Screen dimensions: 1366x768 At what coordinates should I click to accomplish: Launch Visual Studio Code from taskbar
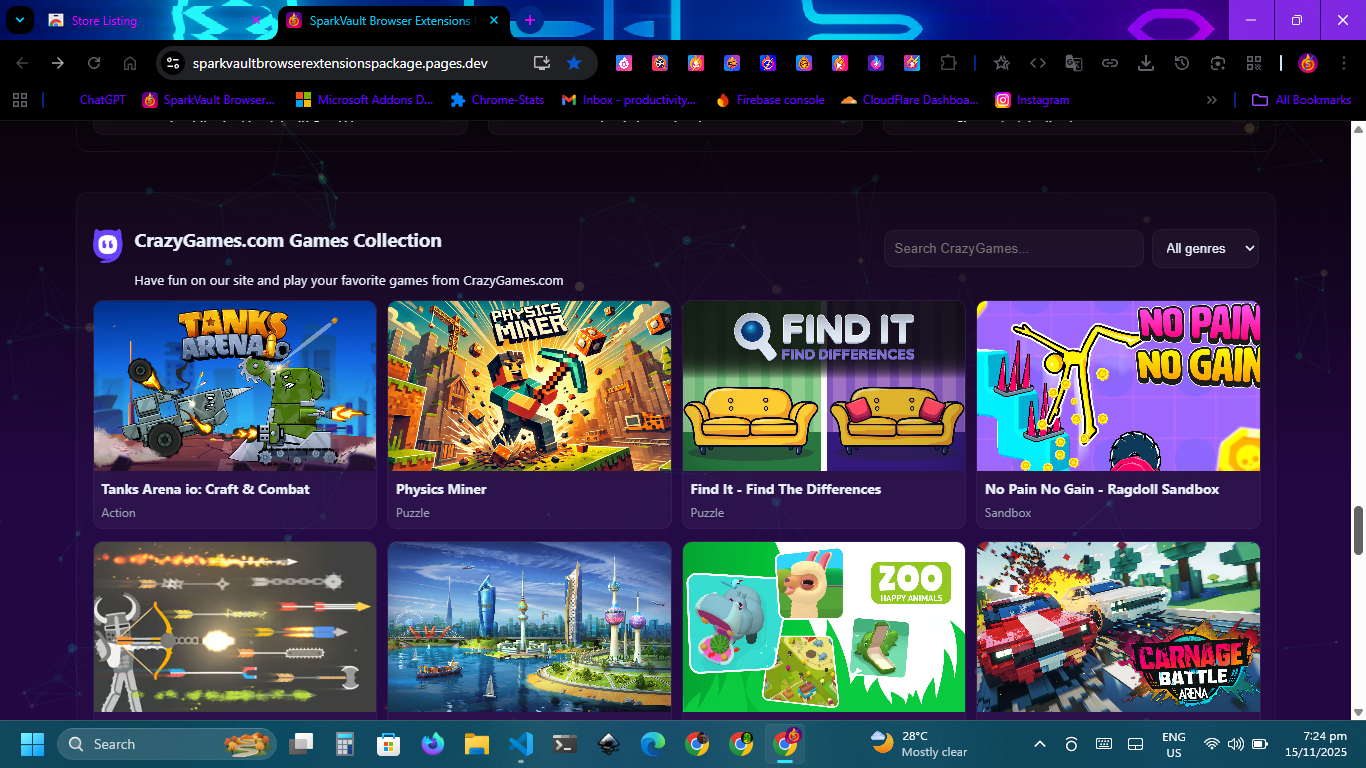pos(520,744)
